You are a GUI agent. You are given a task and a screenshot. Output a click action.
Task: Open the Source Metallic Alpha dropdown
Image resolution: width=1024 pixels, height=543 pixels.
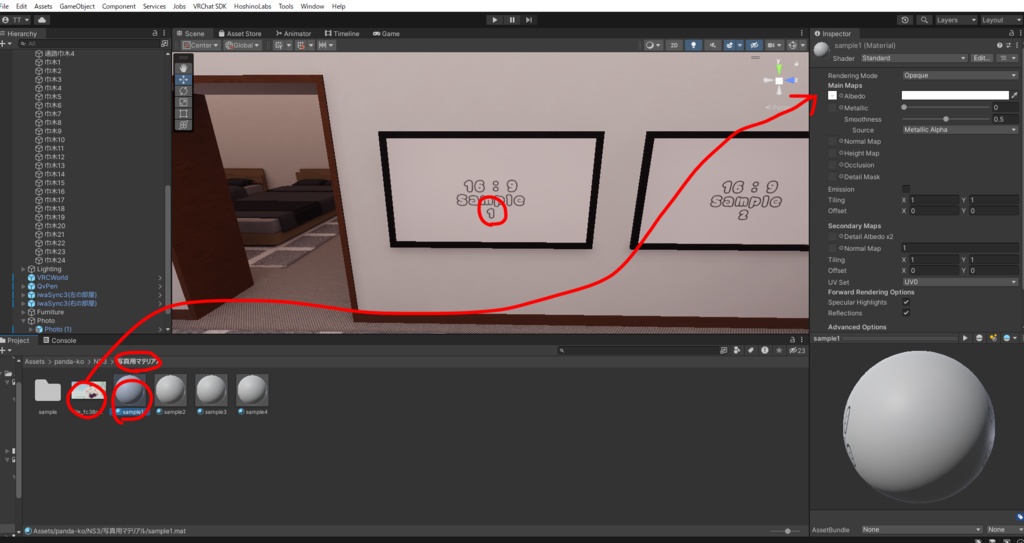click(960, 129)
